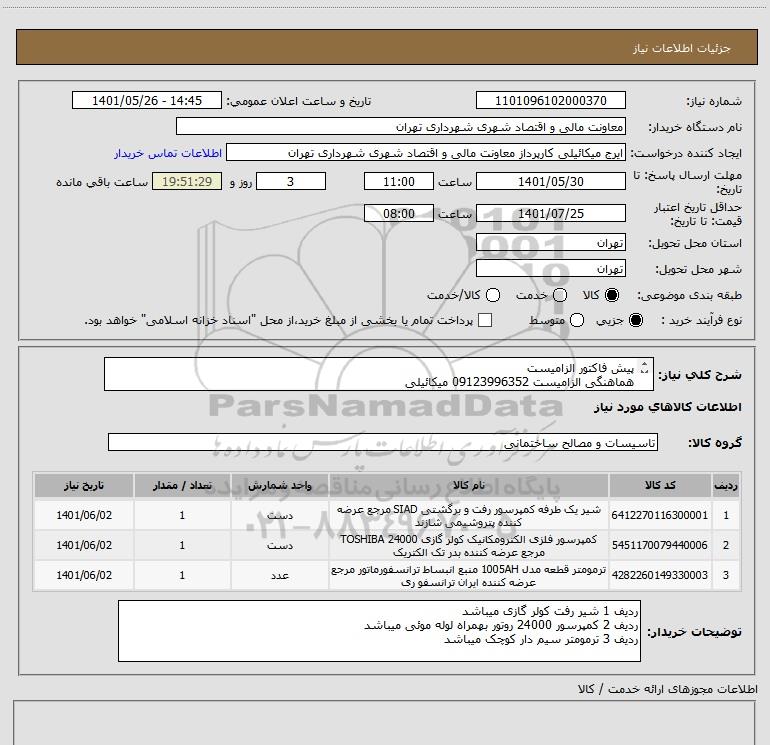Select the کالا/خدمت radio button
The image size is (770, 745).
point(493,295)
